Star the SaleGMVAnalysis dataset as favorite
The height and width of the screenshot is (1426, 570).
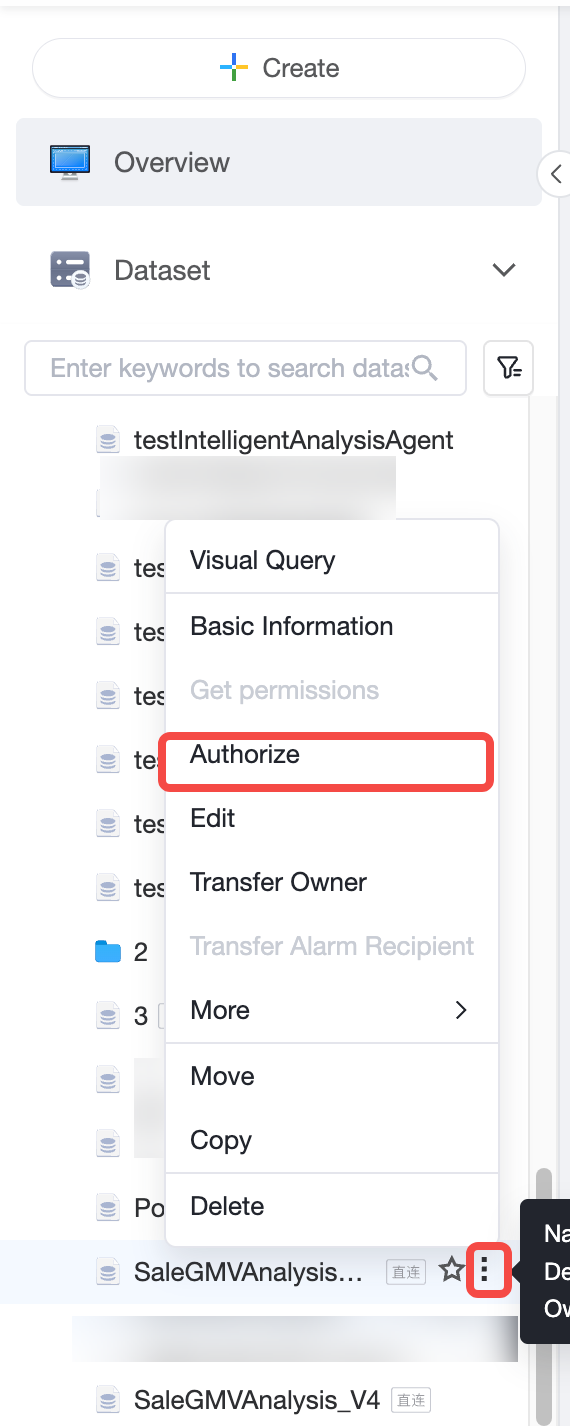coord(452,1271)
